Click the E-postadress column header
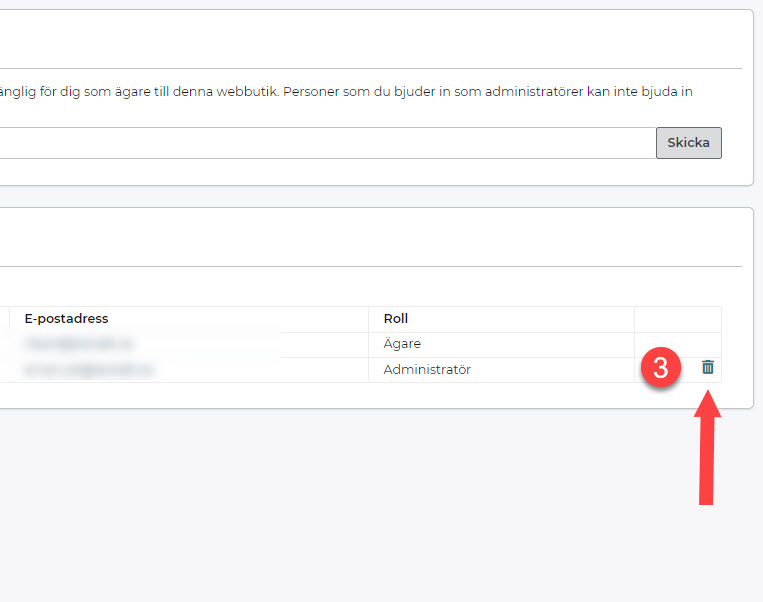Viewport: 763px width, 602px height. pyautogui.click(x=66, y=319)
